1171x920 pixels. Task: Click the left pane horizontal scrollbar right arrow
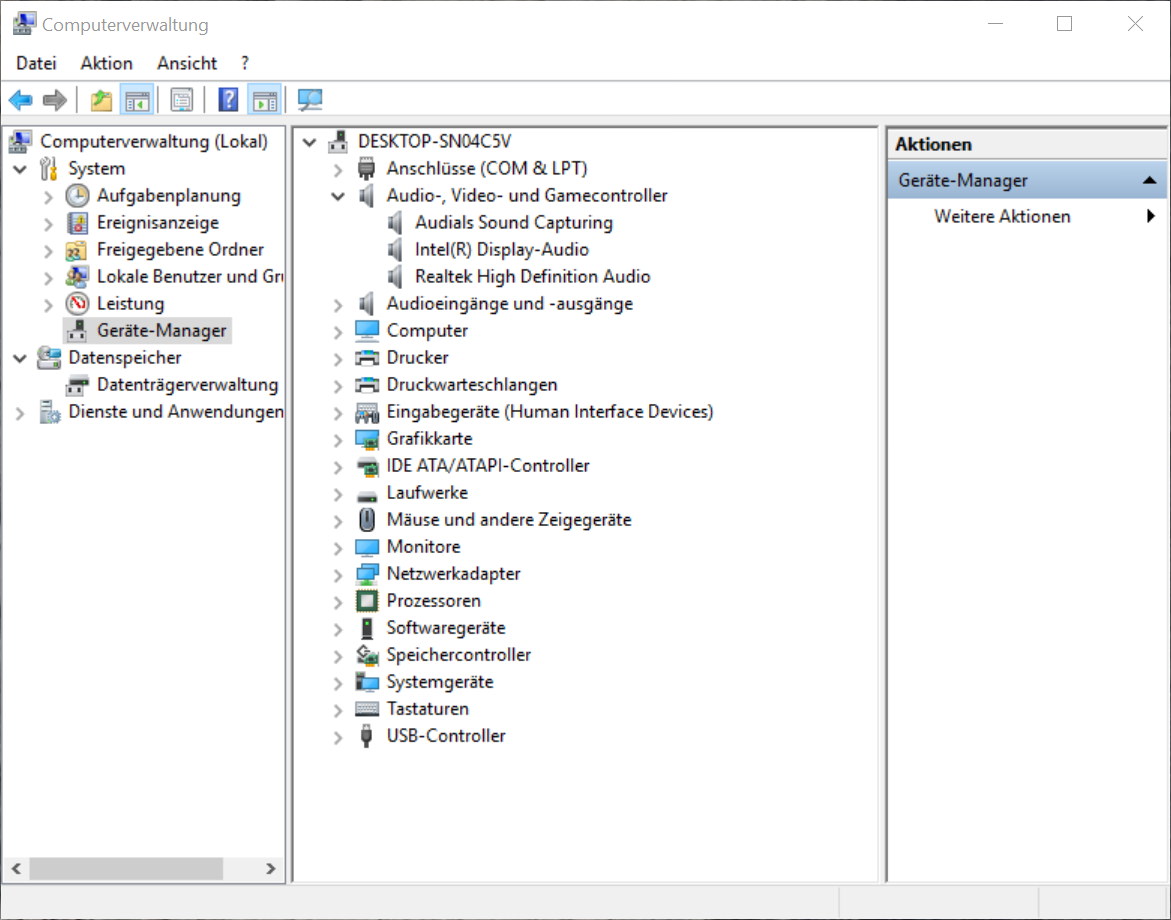[x=270, y=869]
